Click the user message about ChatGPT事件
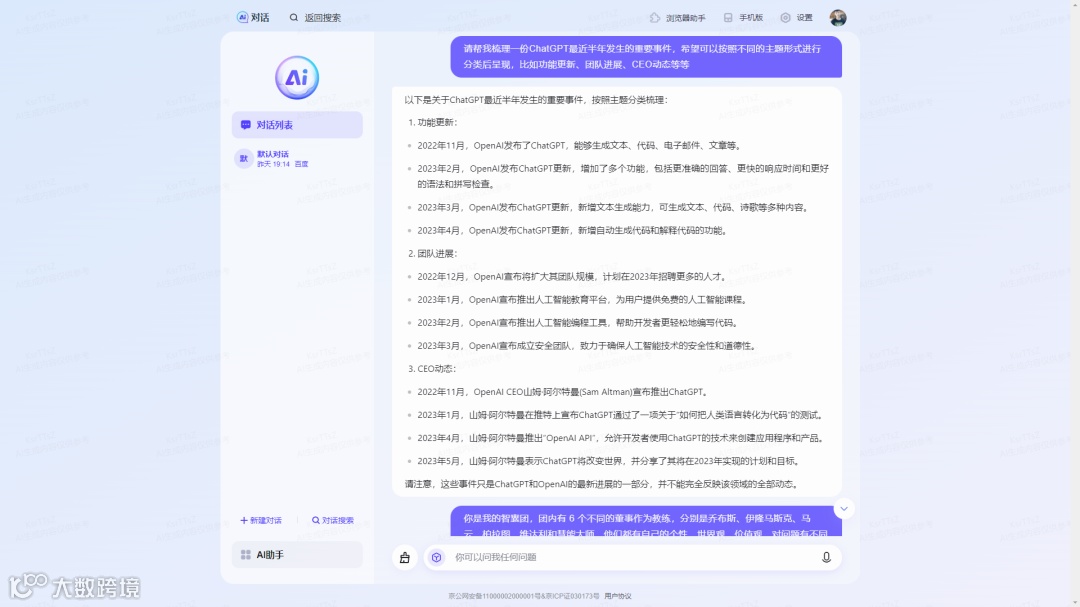The width and height of the screenshot is (1080, 607). 646,56
